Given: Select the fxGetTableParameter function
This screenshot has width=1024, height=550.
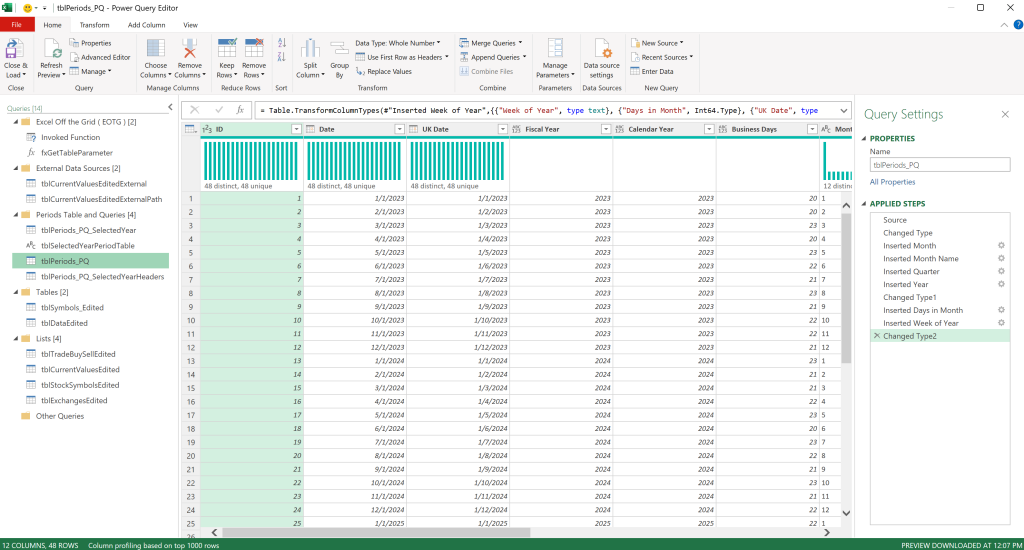Looking at the screenshot, I should point(91,153).
